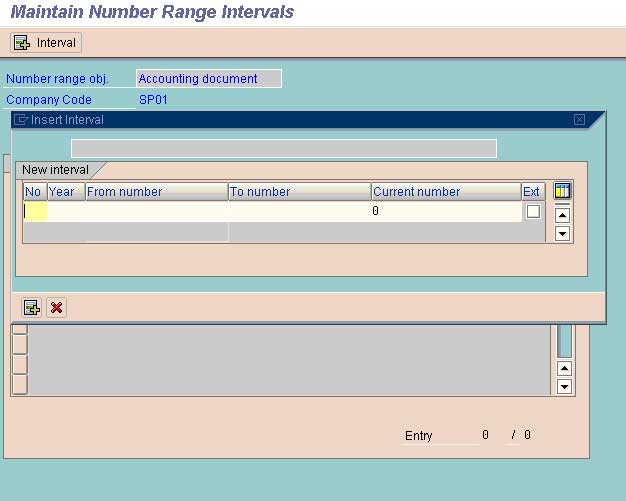This screenshot has height=501, width=626.
Task: Click background table scroll-down arrow
Action: tap(564, 386)
